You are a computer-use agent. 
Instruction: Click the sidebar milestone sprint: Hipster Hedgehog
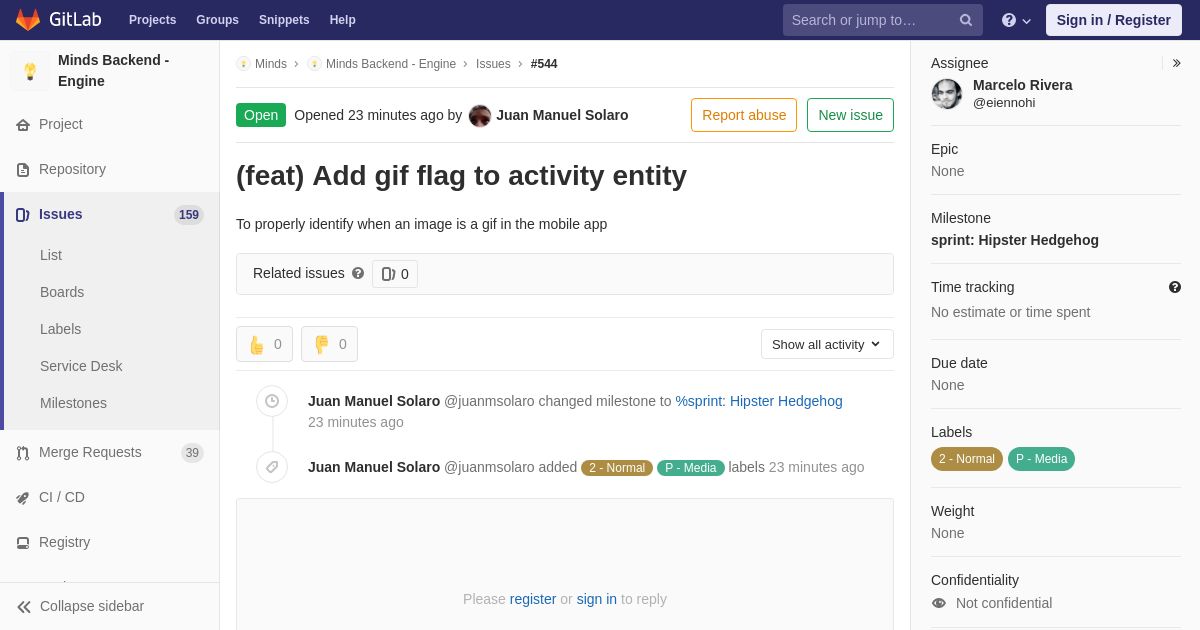tap(1015, 240)
